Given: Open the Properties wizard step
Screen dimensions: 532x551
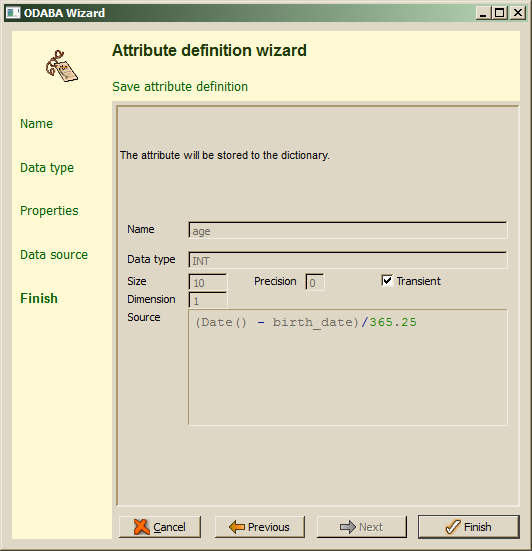Looking at the screenshot, I should [49, 210].
